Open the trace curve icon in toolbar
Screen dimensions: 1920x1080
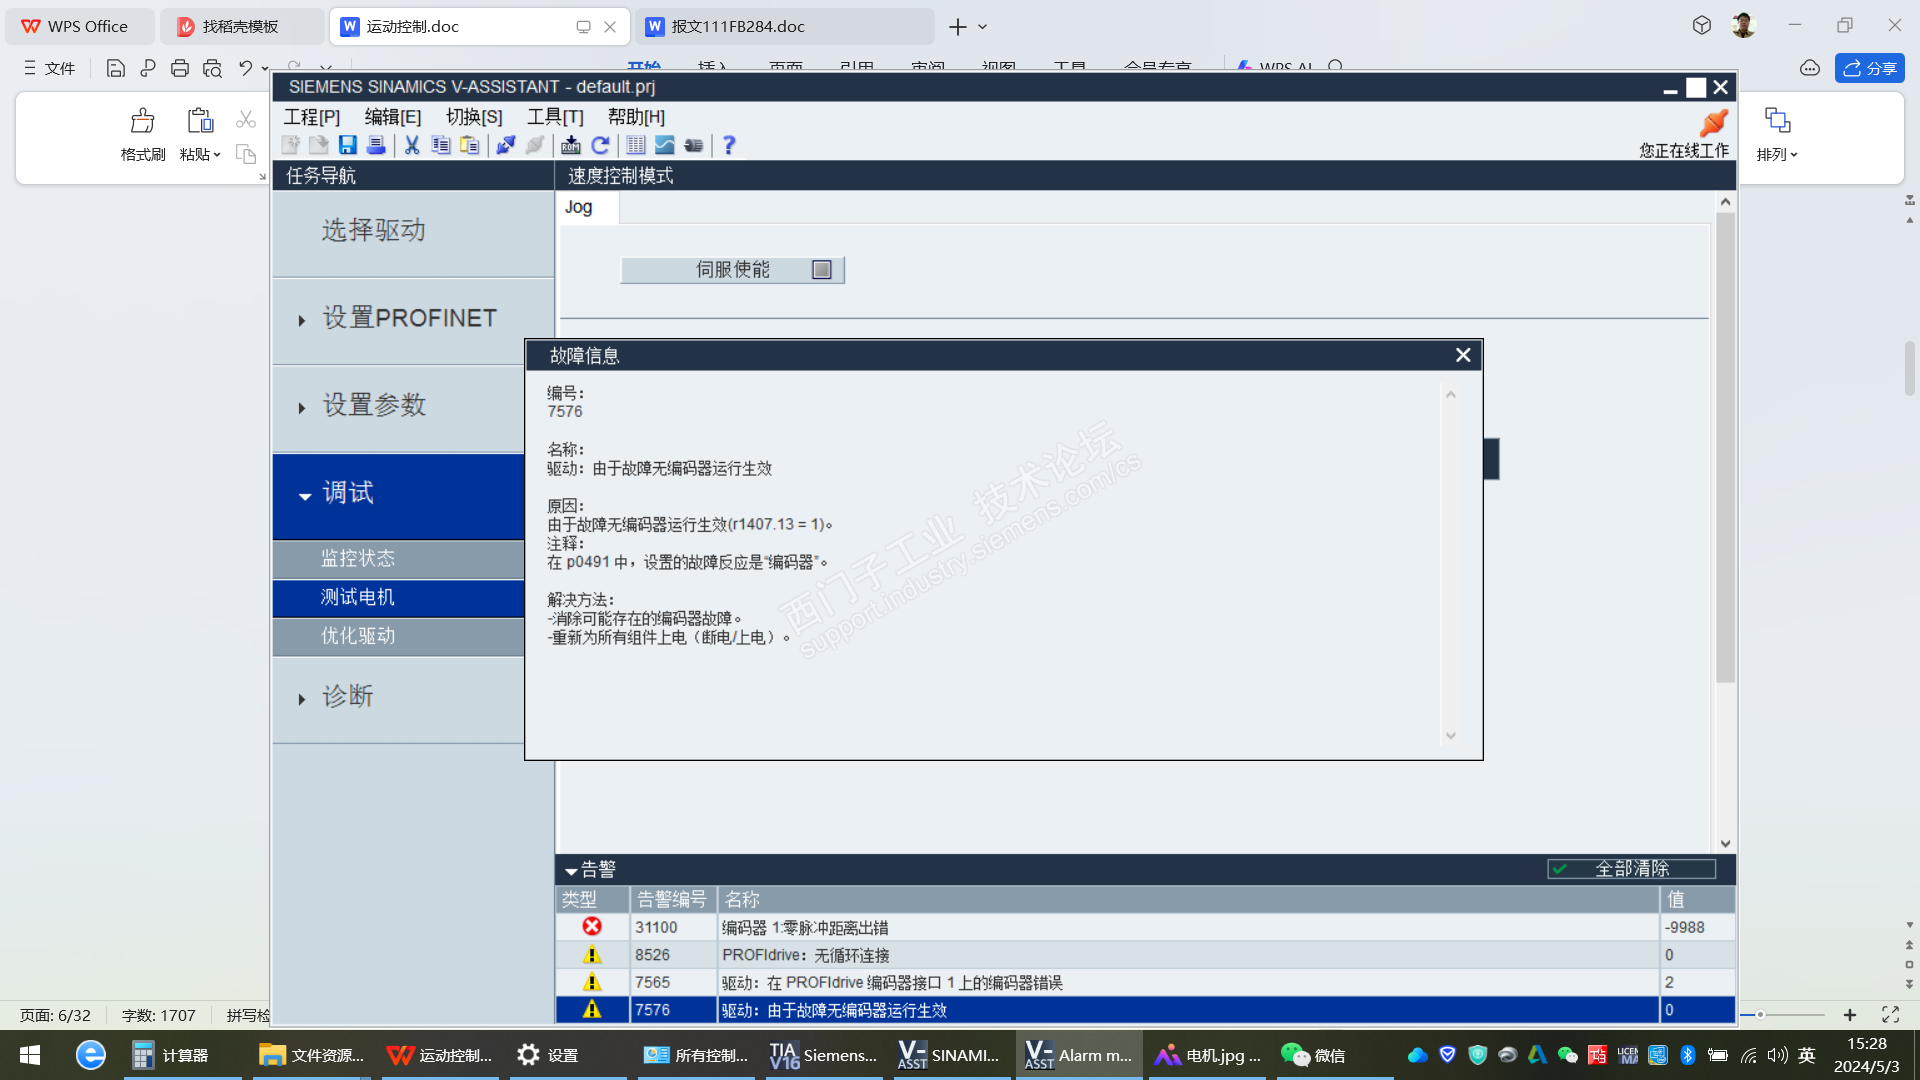point(665,146)
